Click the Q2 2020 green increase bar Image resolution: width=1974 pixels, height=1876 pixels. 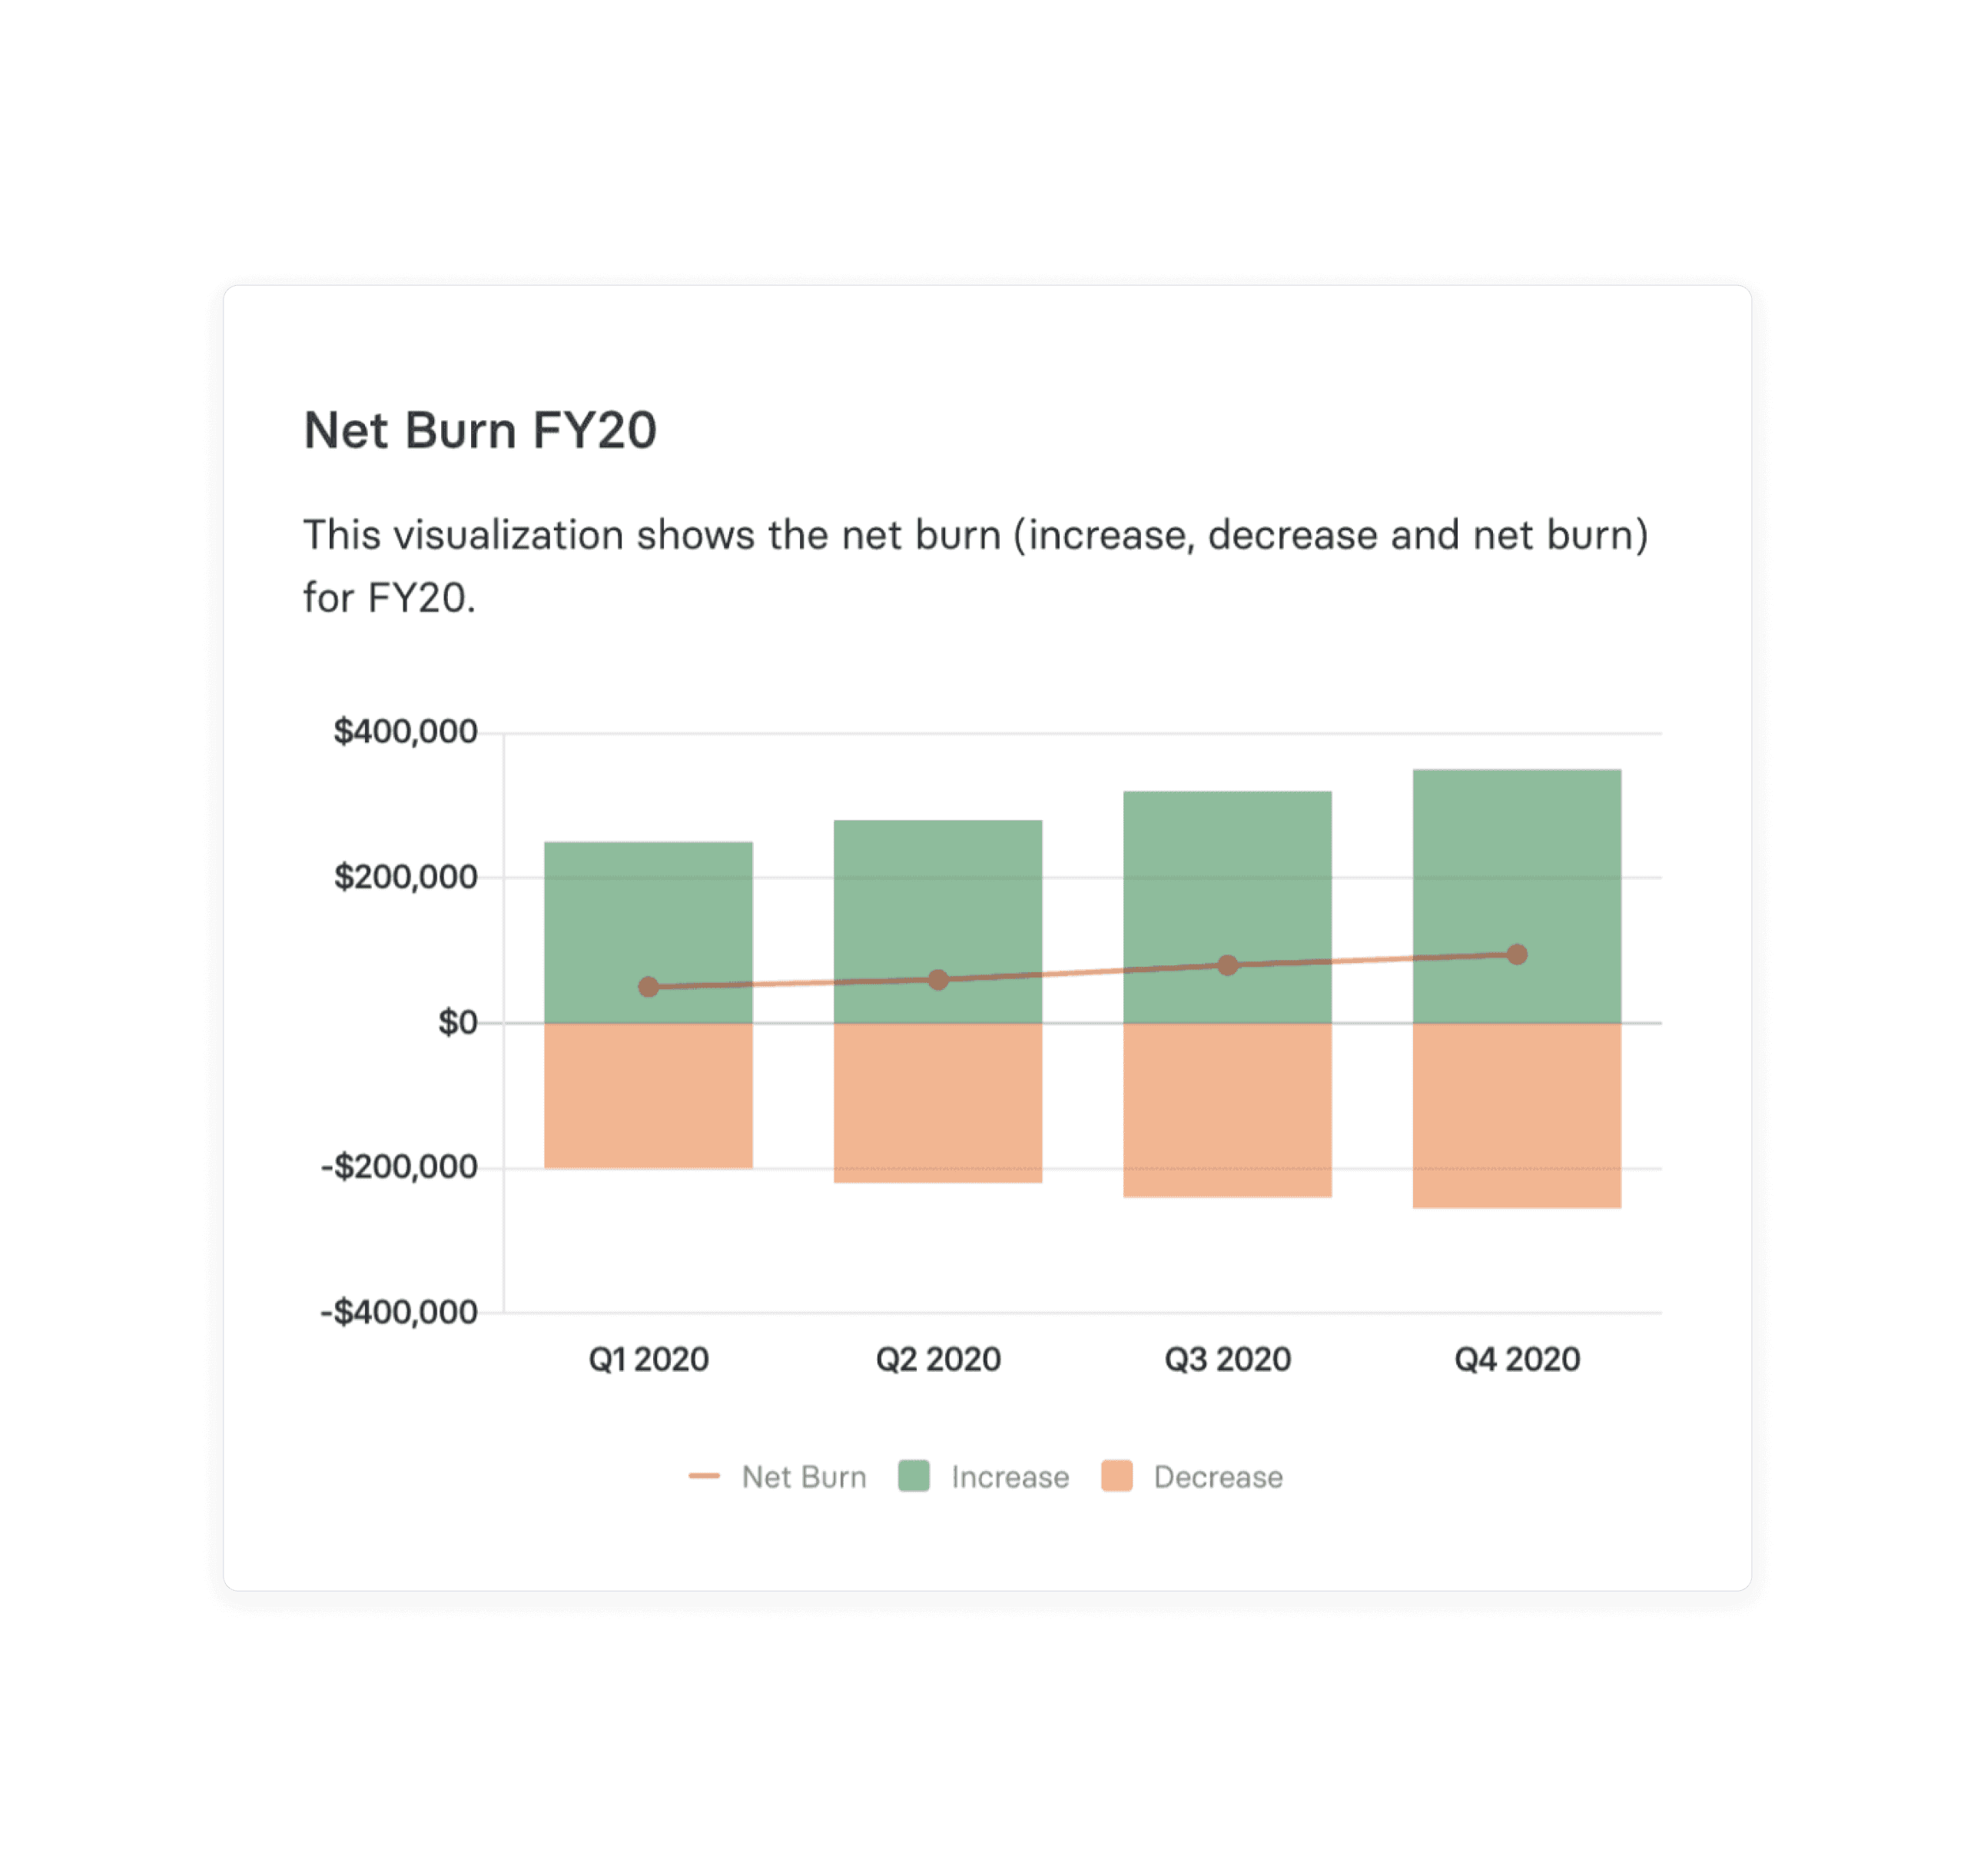pyautogui.click(x=938, y=921)
